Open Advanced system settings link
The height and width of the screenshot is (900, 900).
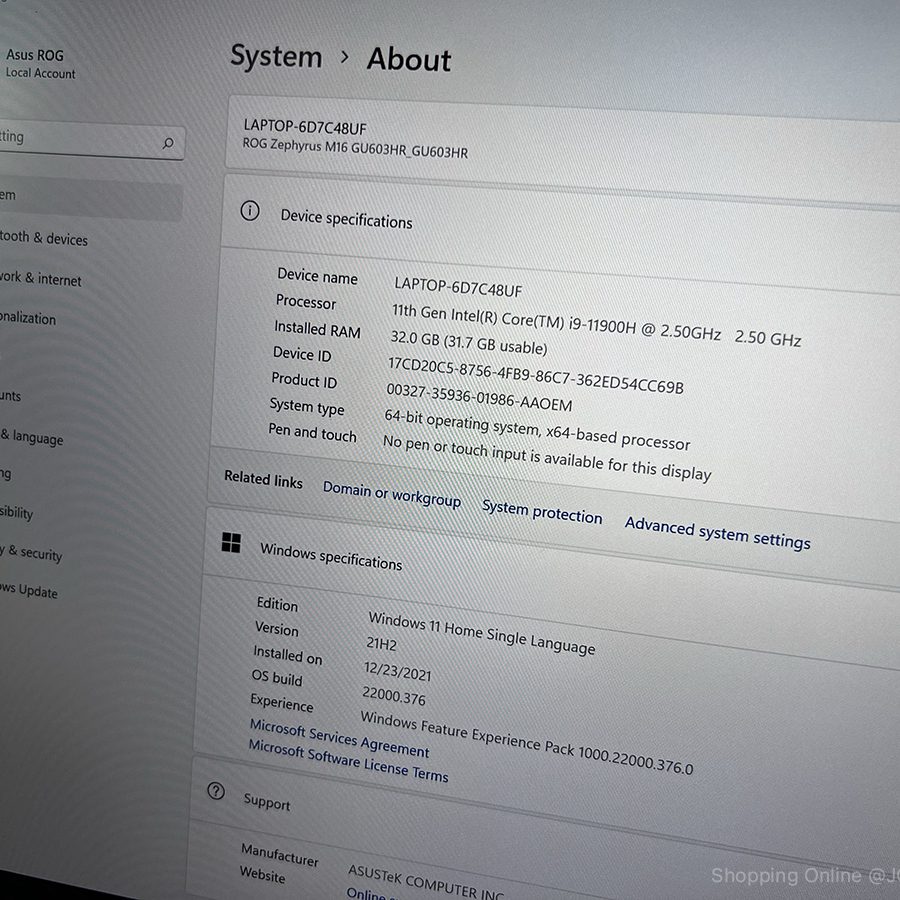pyautogui.click(x=717, y=533)
